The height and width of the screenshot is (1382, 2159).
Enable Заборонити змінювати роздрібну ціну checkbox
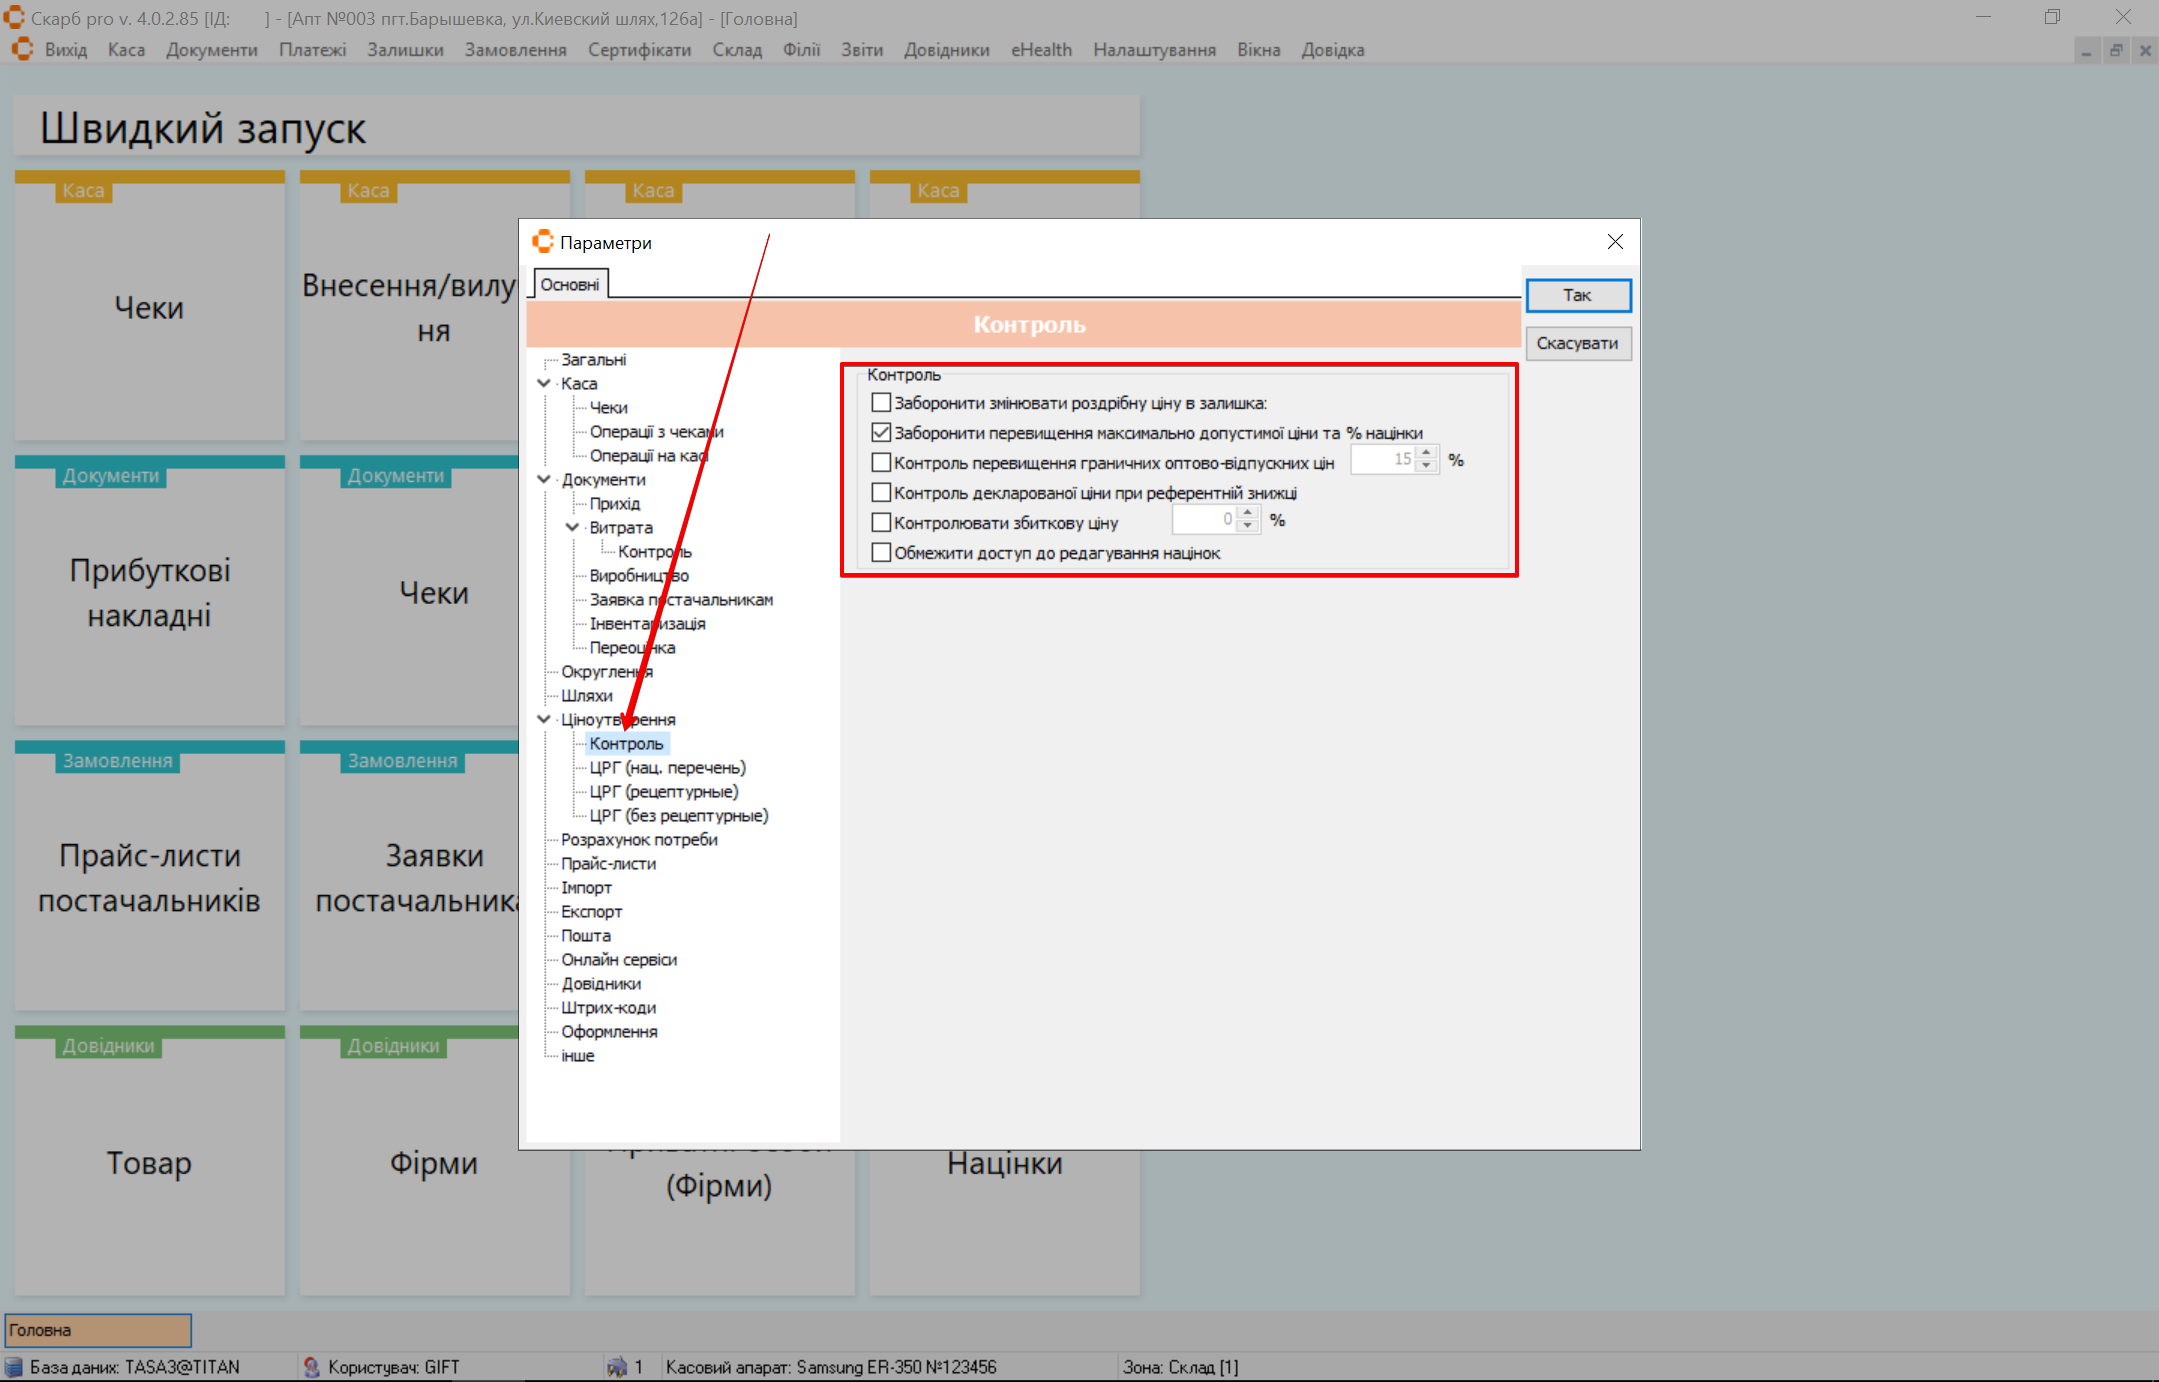tap(881, 403)
